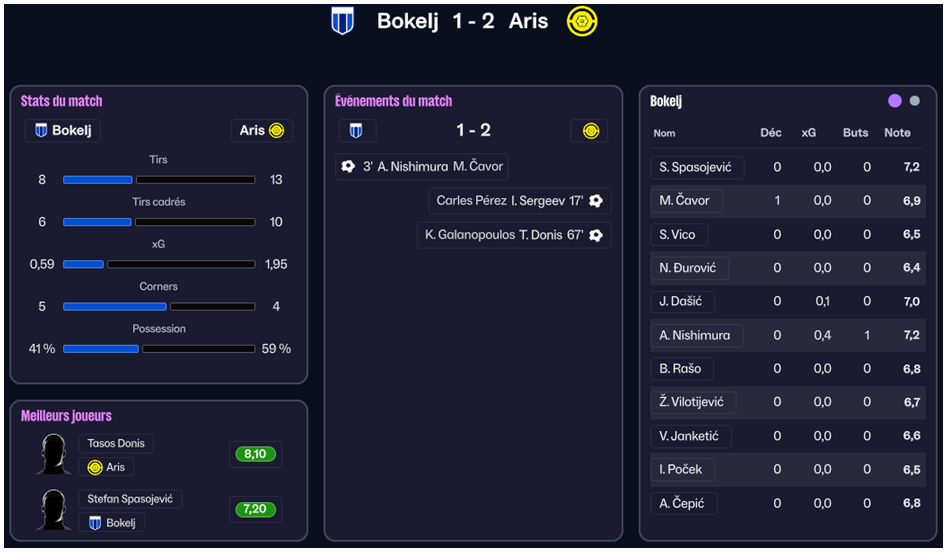Click the goal ball icon beside Nishimura's 3' goal
The height and width of the screenshot is (552, 947).
pos(348,167)
